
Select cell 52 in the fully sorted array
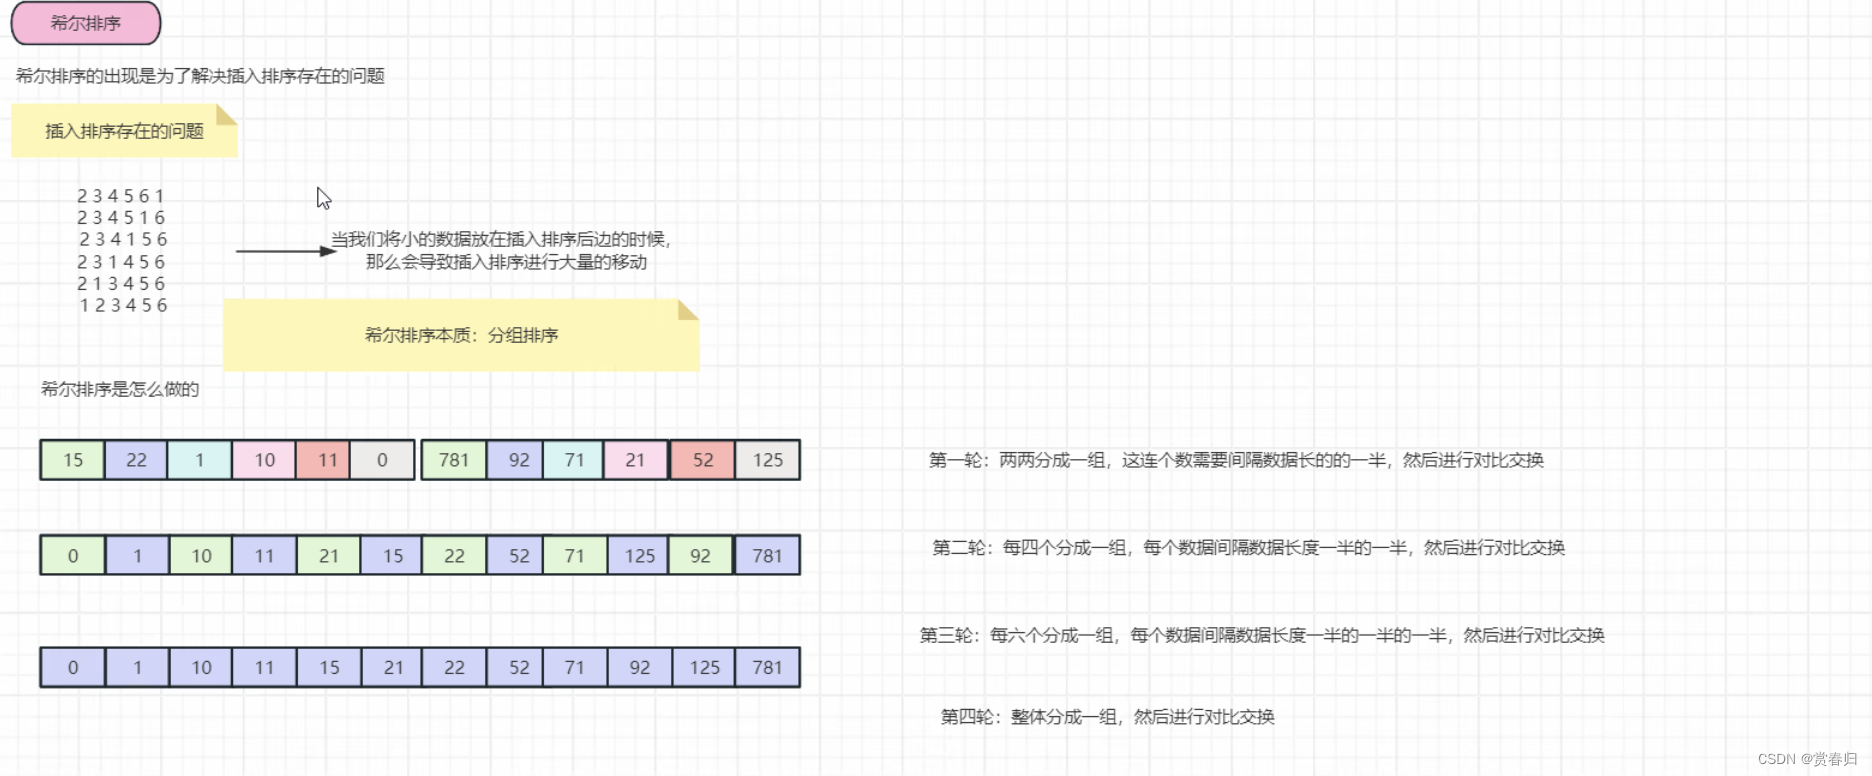click(516, 668)
